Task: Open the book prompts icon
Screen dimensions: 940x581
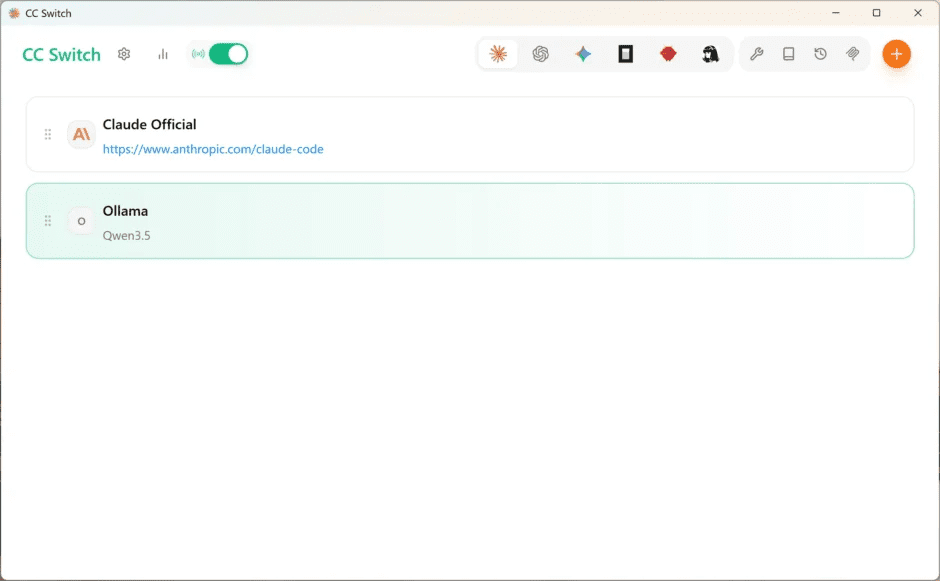Action: [789, 54]
